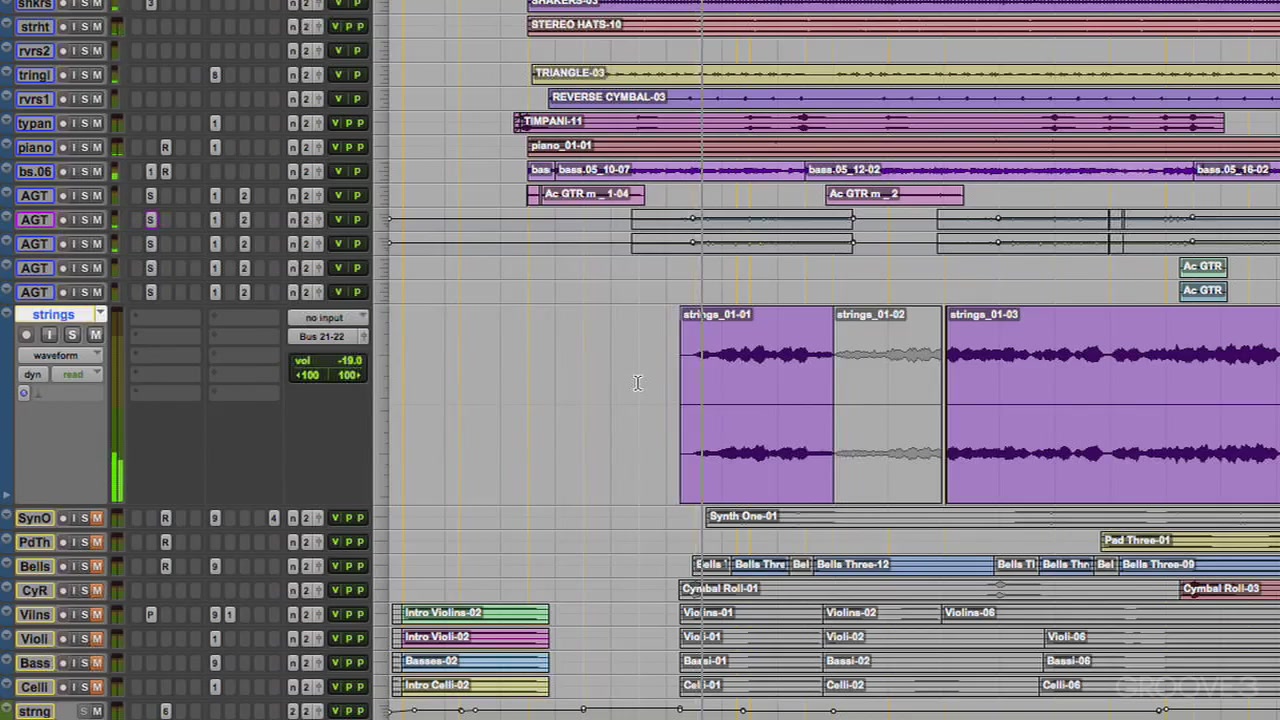Open the P insert on Vilns track
Screen dimensions: 1280x720
pyautogui.click(x=151, y=614)
